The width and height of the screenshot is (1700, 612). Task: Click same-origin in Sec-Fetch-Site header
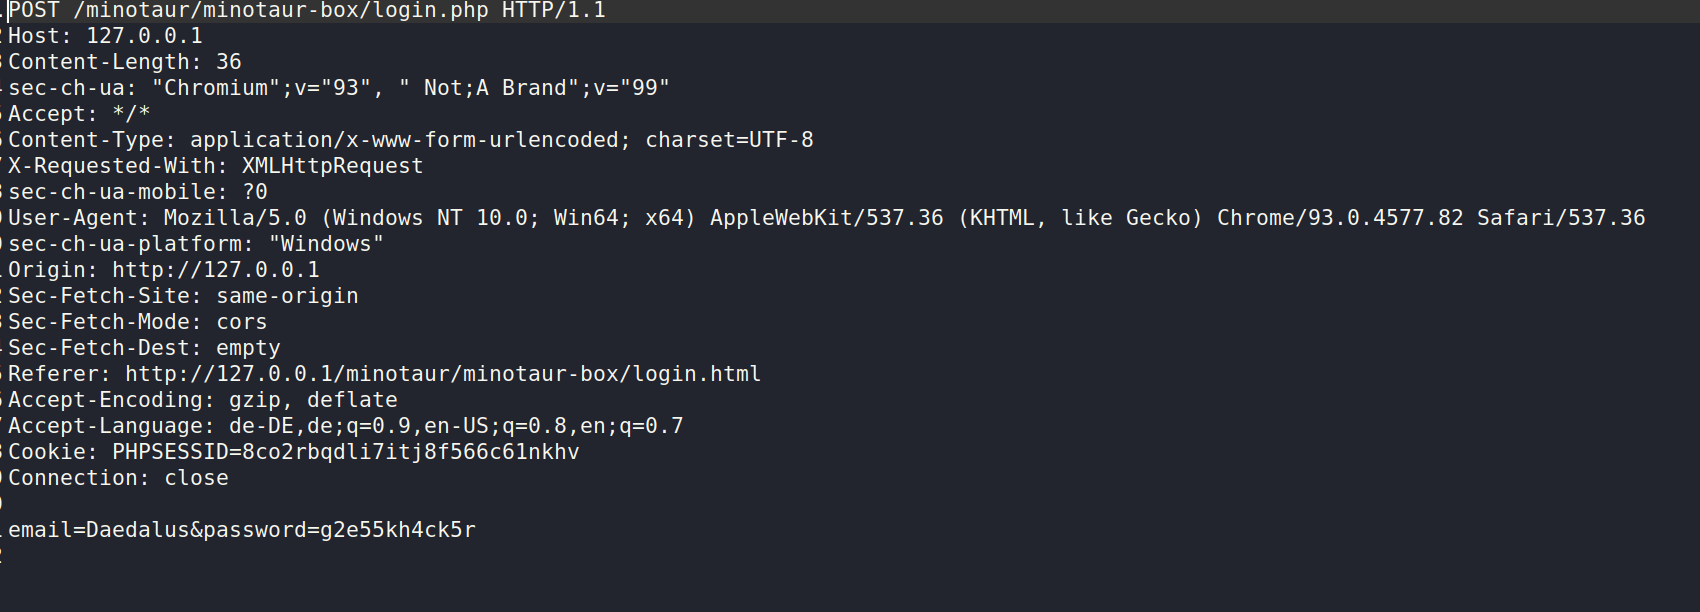pyautogui.click(x=287, y=297)
